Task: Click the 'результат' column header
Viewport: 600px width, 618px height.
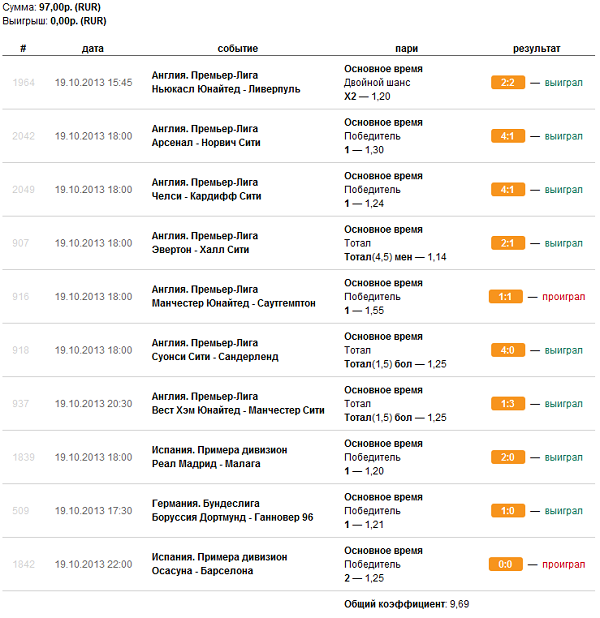Action: [537, 48]
